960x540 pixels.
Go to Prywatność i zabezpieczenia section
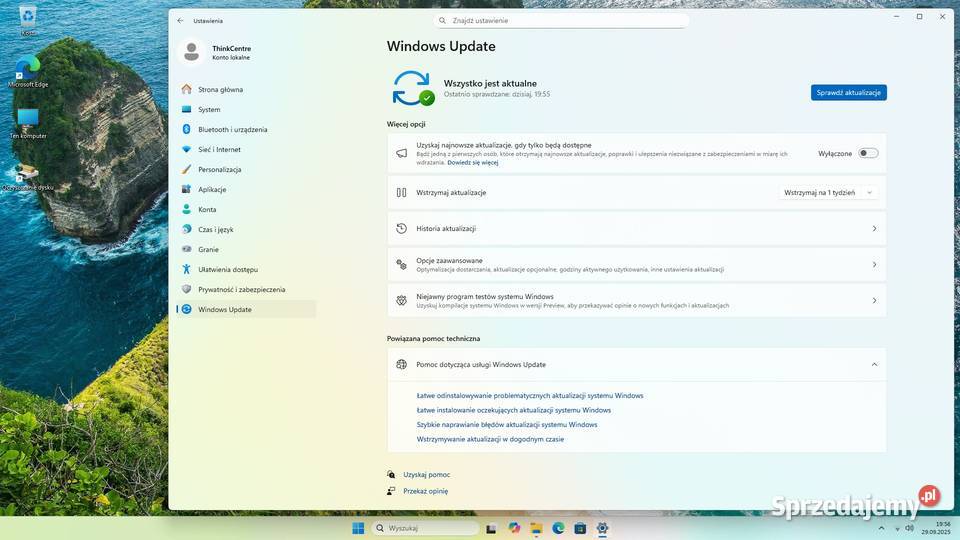(241, 289)
